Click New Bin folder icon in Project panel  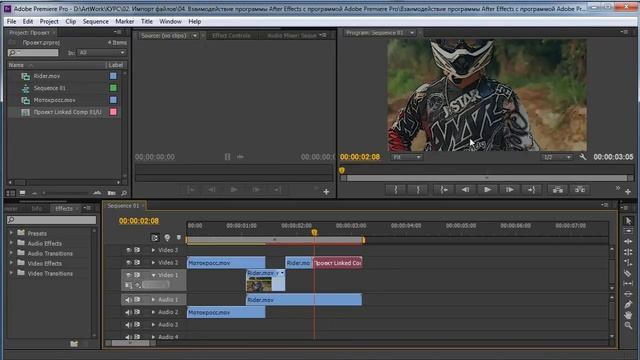tap(111, 193)
